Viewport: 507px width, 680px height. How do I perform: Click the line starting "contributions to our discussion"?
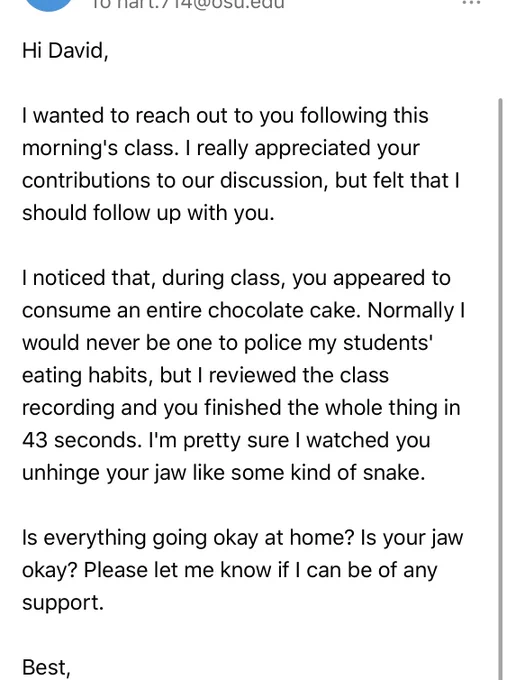click(x=241, y=180)
